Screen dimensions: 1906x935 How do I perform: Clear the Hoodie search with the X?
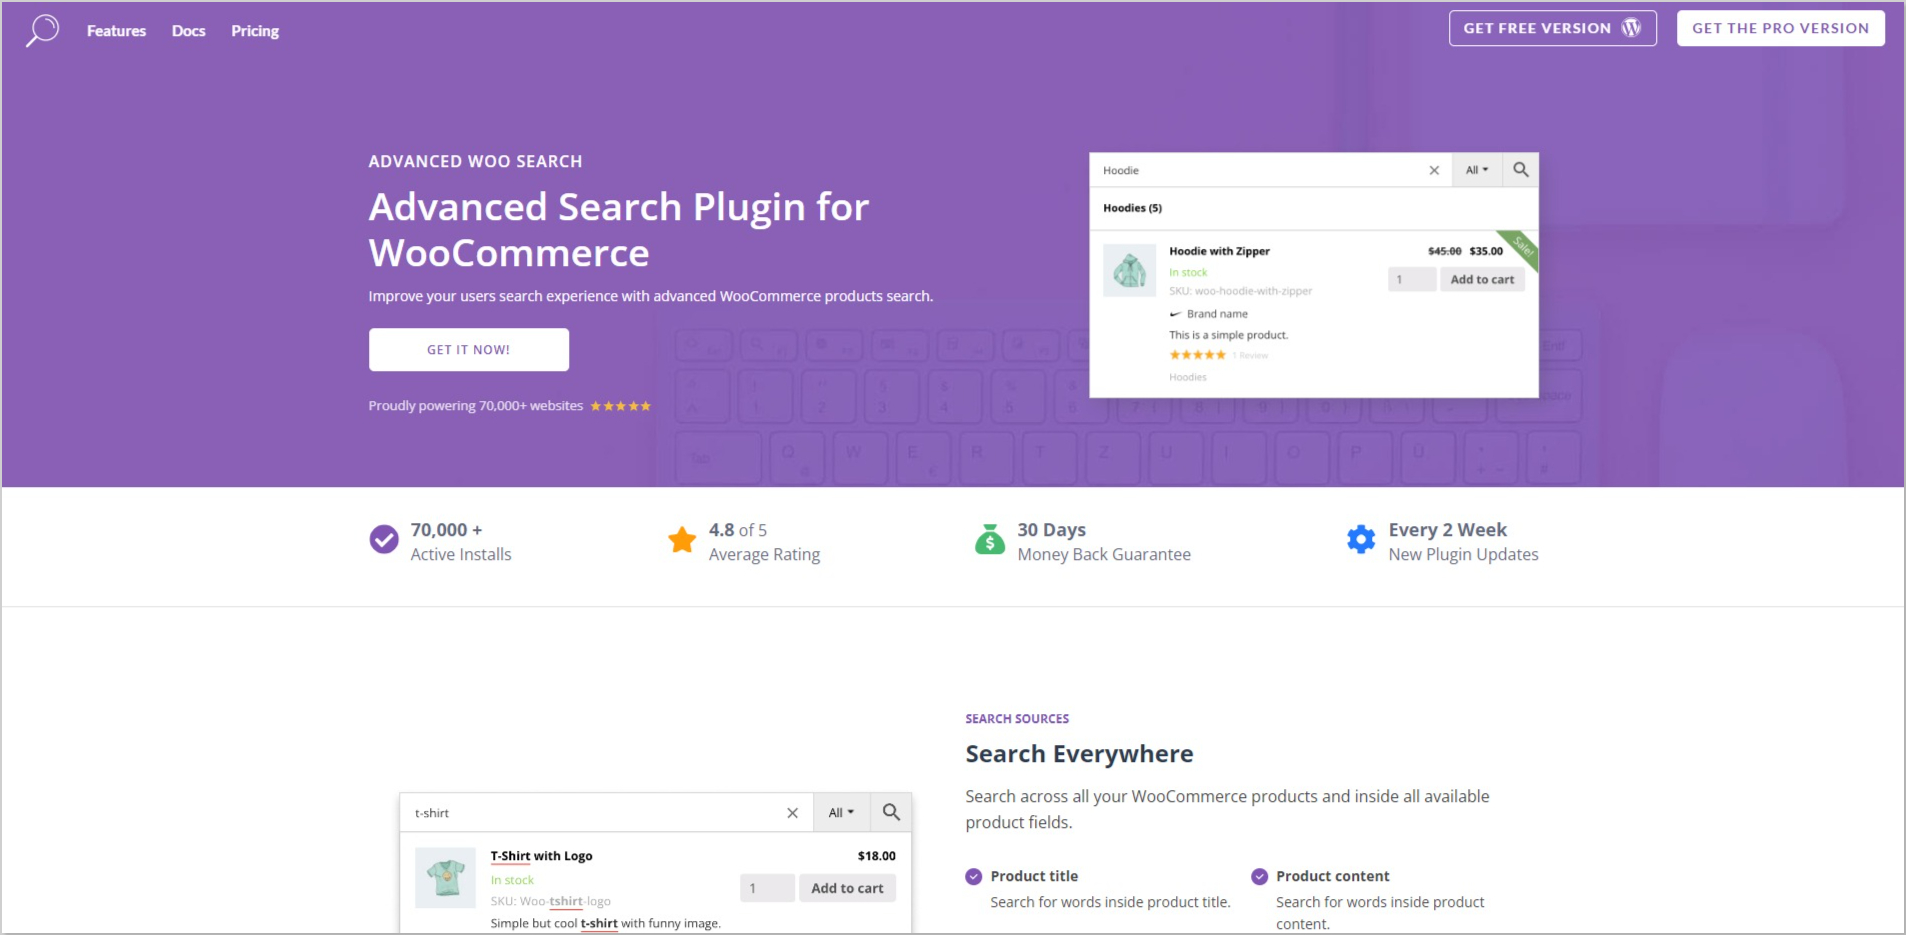pos(1434,170)
